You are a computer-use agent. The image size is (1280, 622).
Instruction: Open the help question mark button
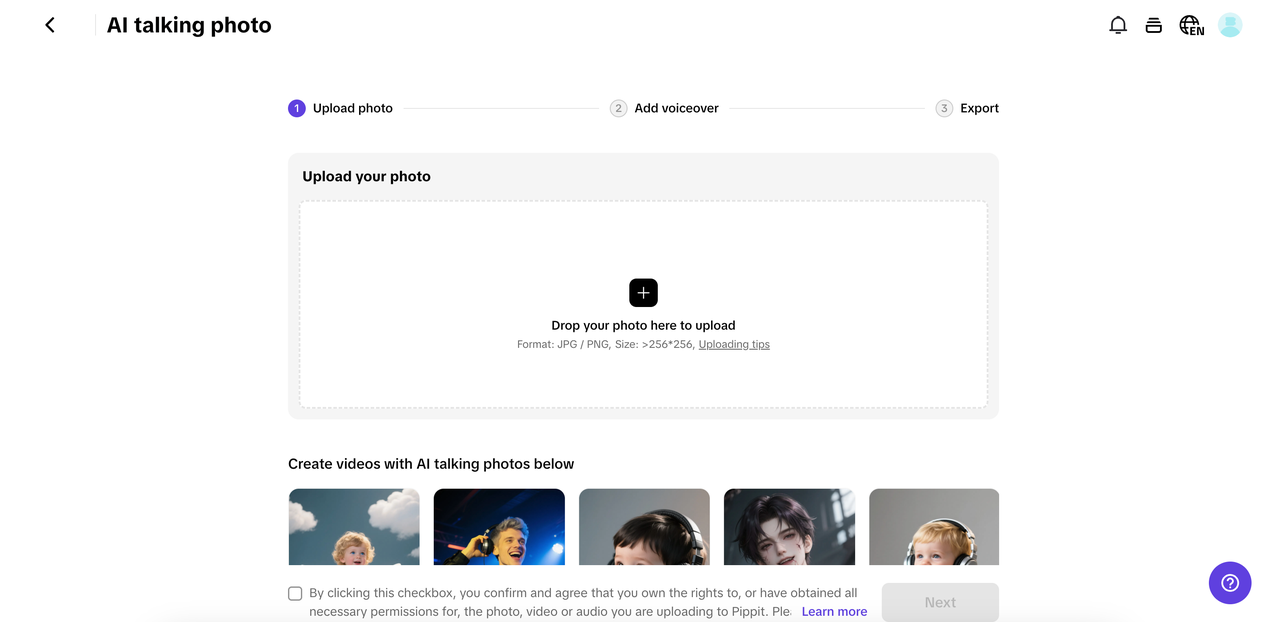[x=1229, y=583]
